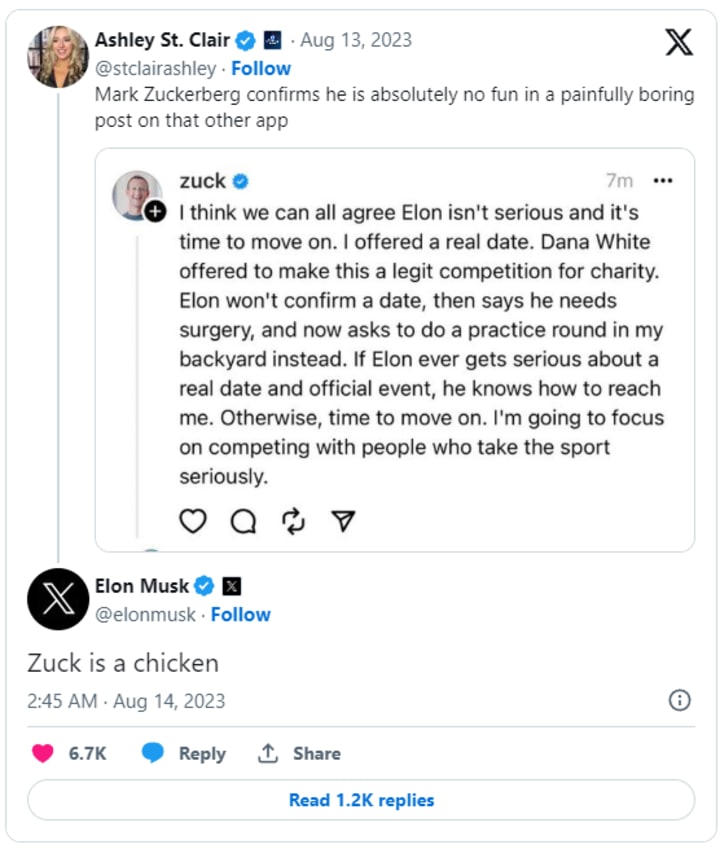Screen dimensions: 720x849
Task: Click the paper plane share icon
Action: 343,521
